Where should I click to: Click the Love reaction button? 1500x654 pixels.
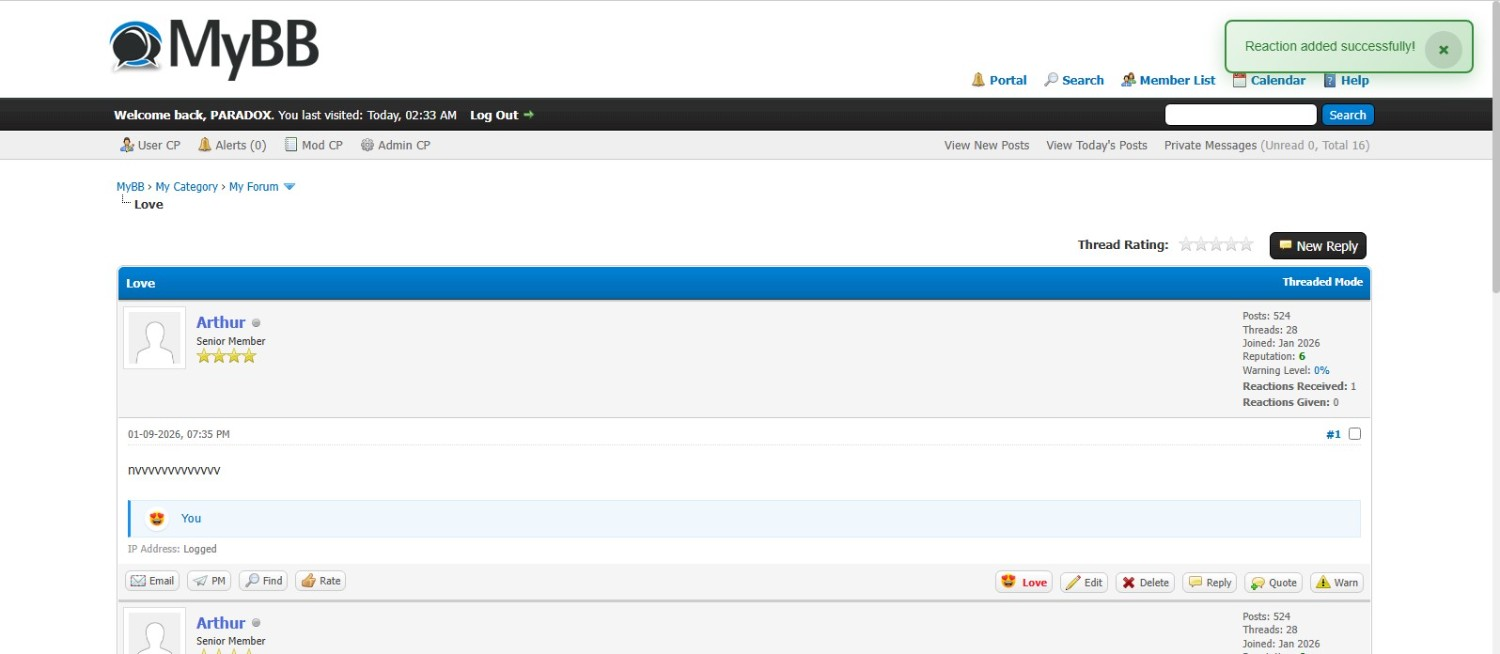point(1023,582)
